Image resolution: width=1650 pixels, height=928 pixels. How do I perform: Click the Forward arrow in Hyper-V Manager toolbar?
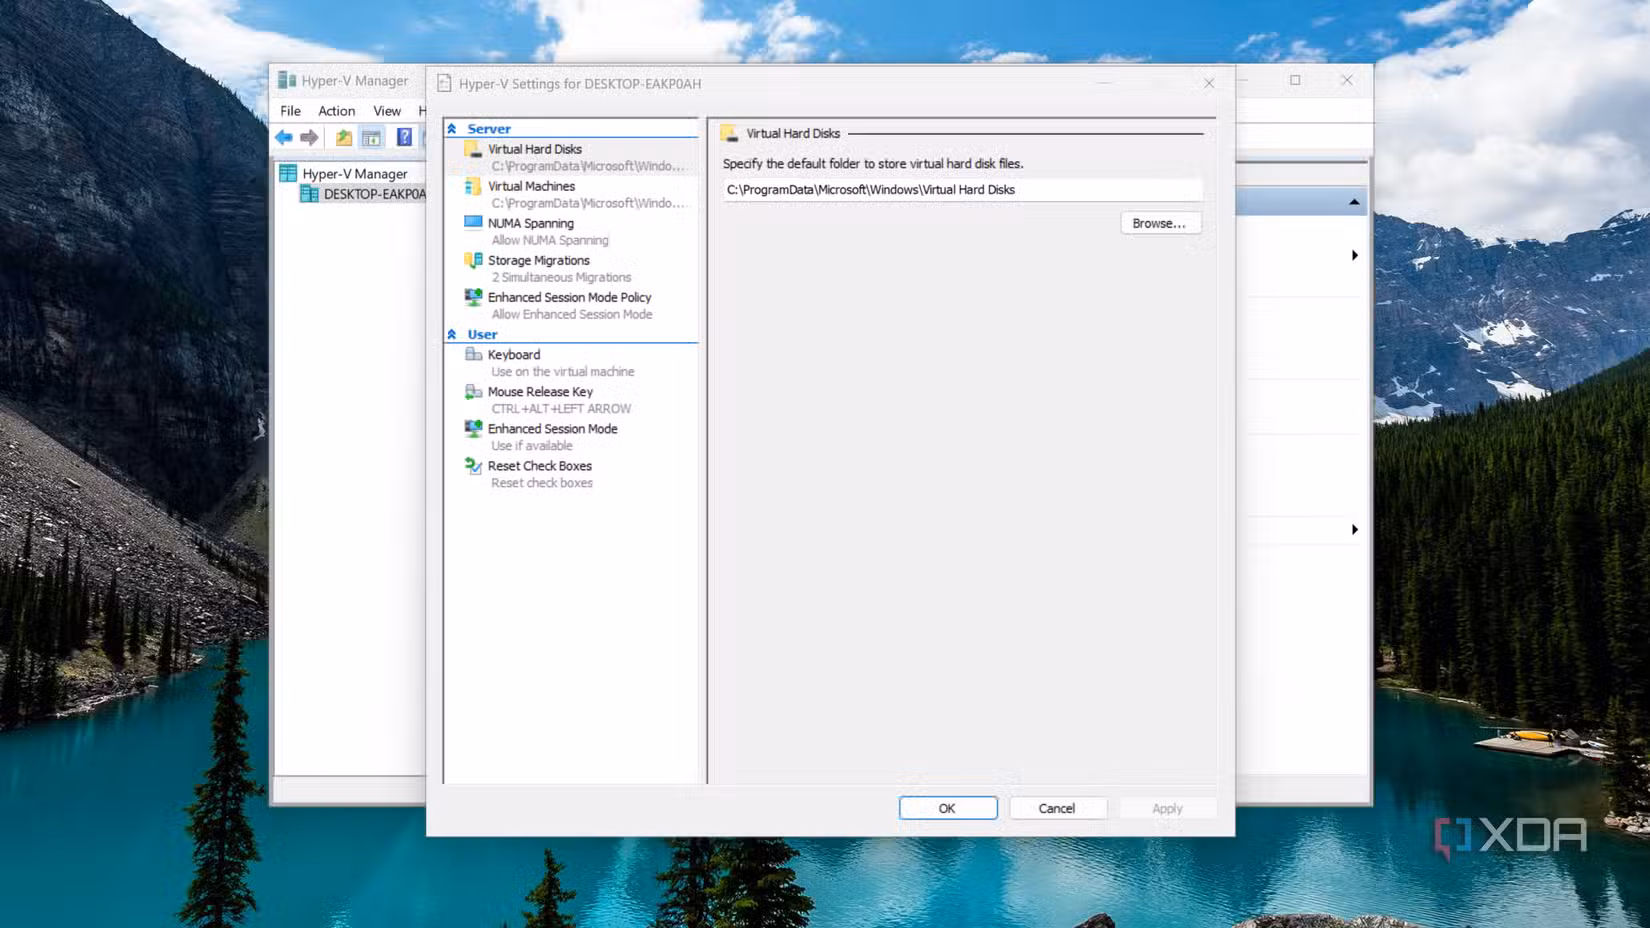[310, 137]
